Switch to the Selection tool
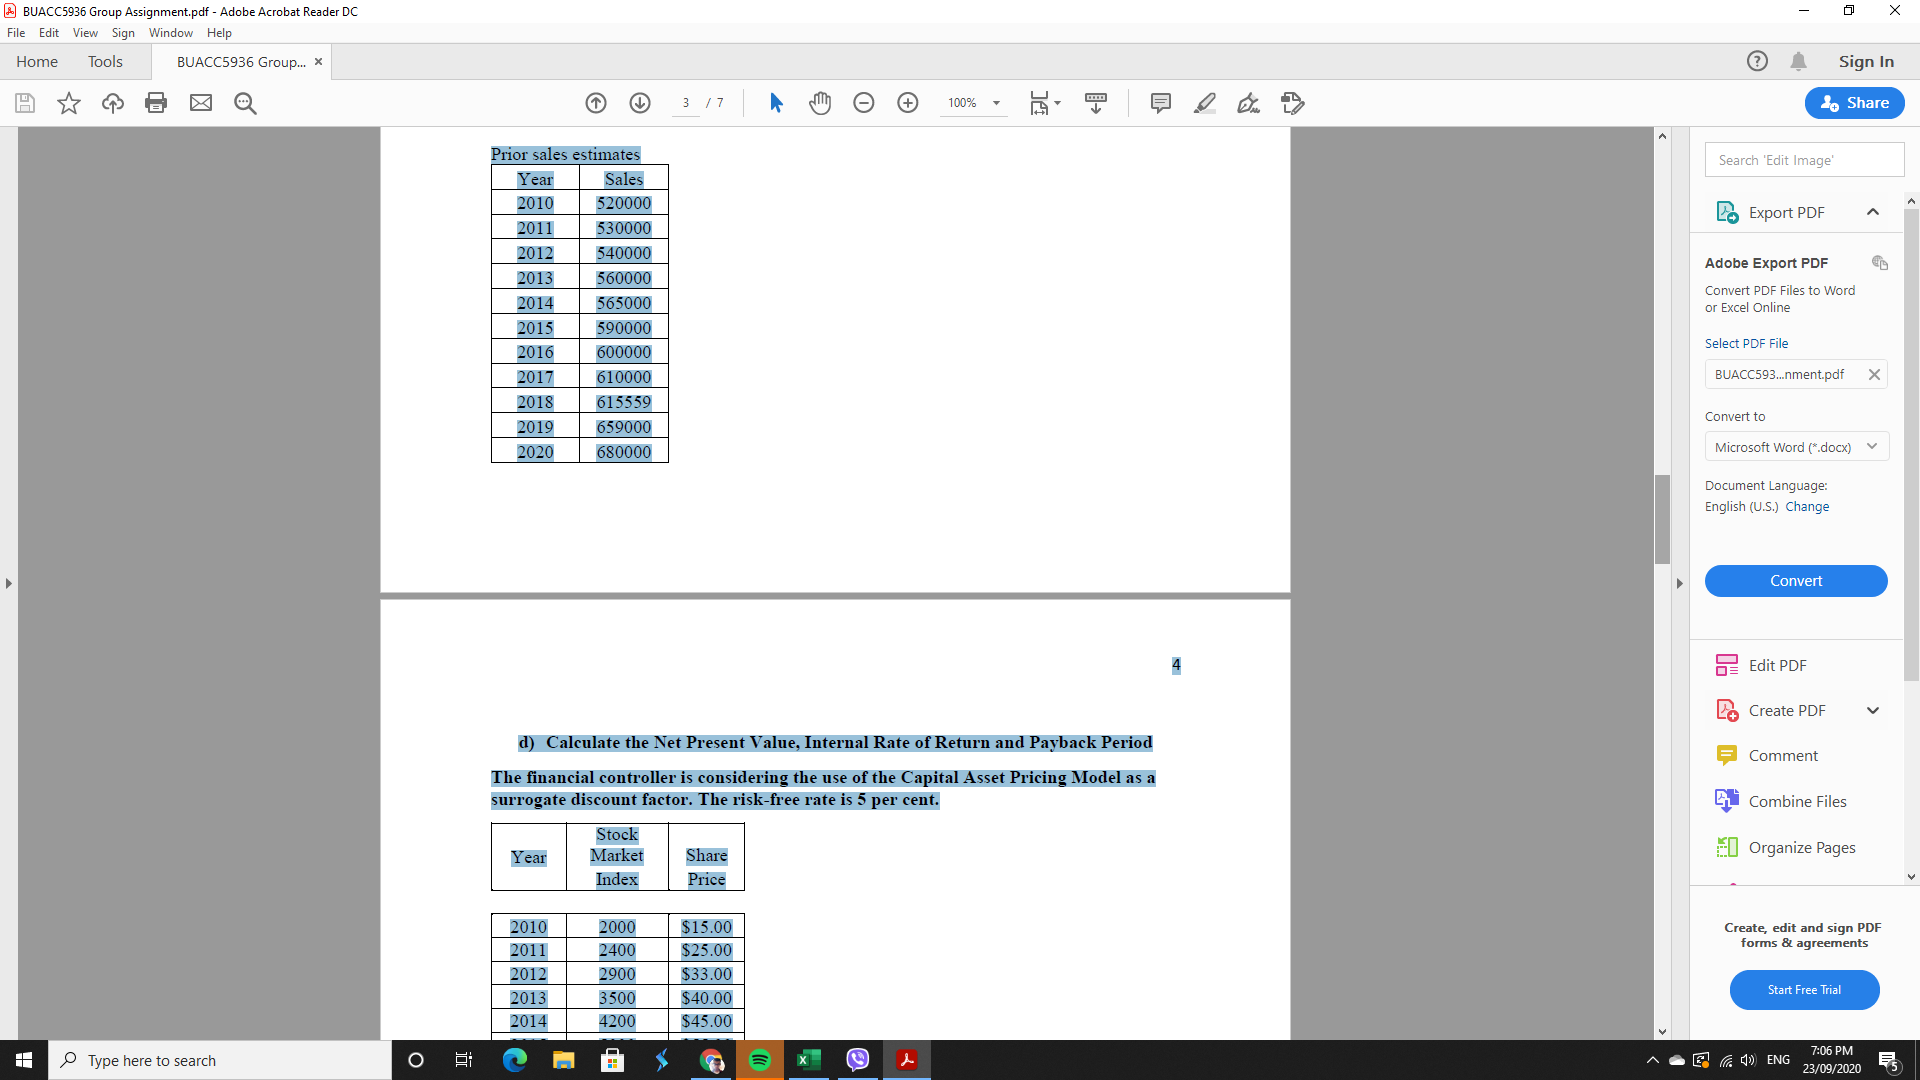The width and height of the screenshot is (1920, 1080). coord(776,103)
